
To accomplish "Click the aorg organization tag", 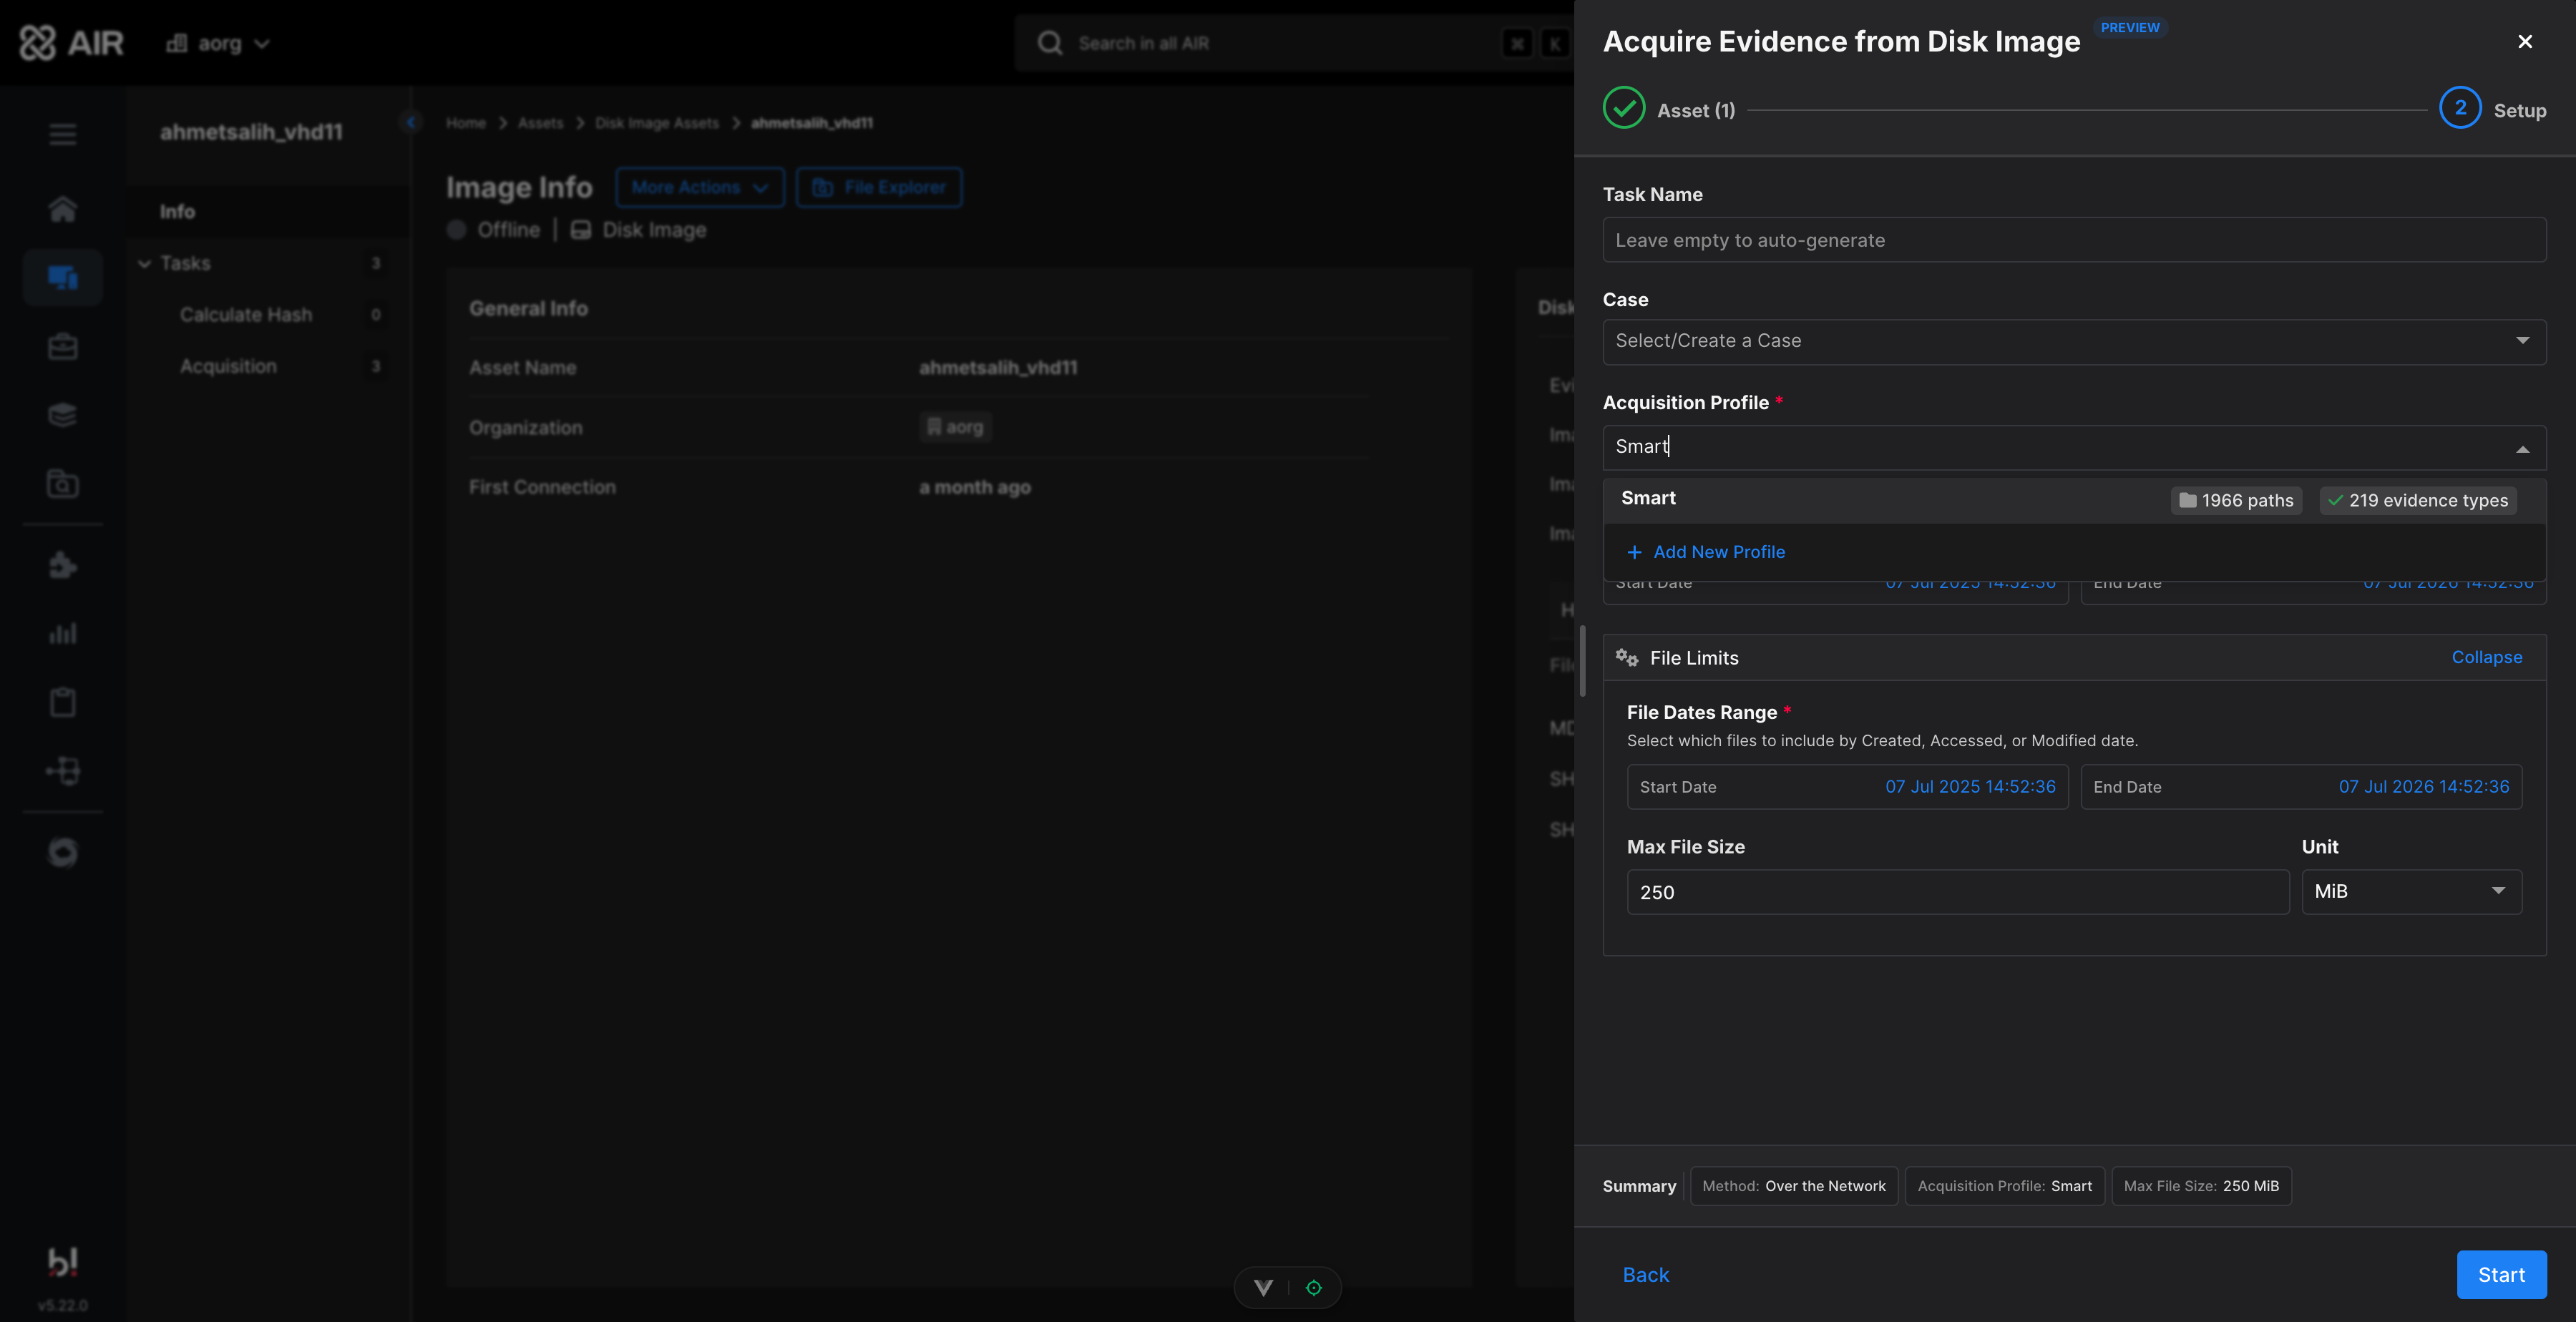I will click(955, 427).
